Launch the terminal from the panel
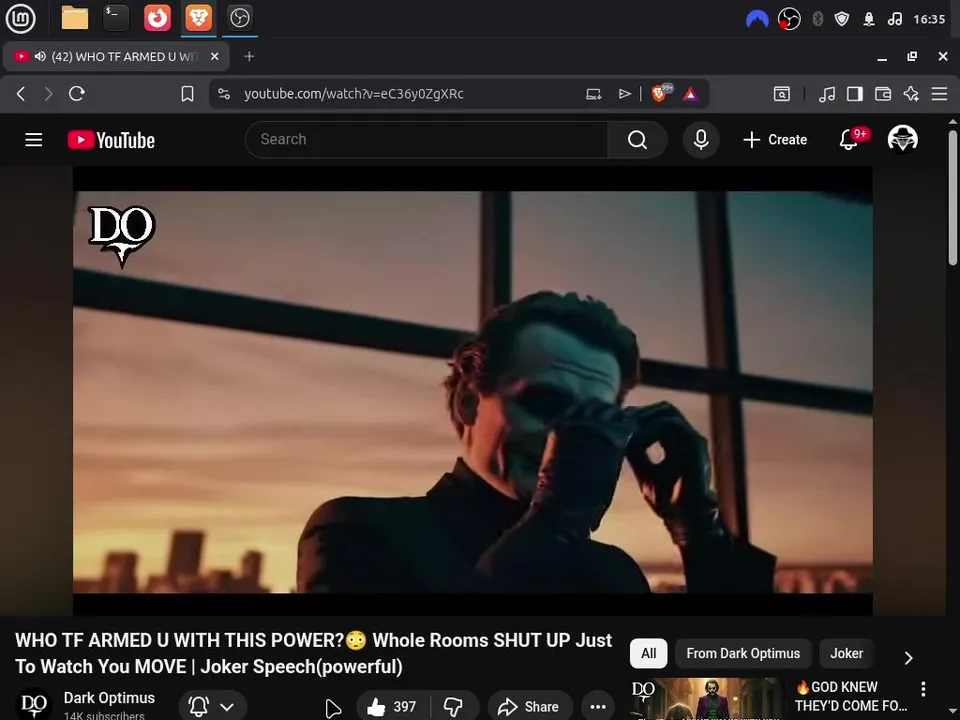The image size is (960, 720). [116, 18]
